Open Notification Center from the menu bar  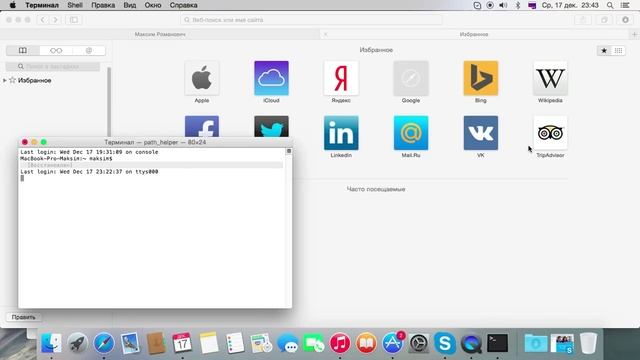pos(625,5)
